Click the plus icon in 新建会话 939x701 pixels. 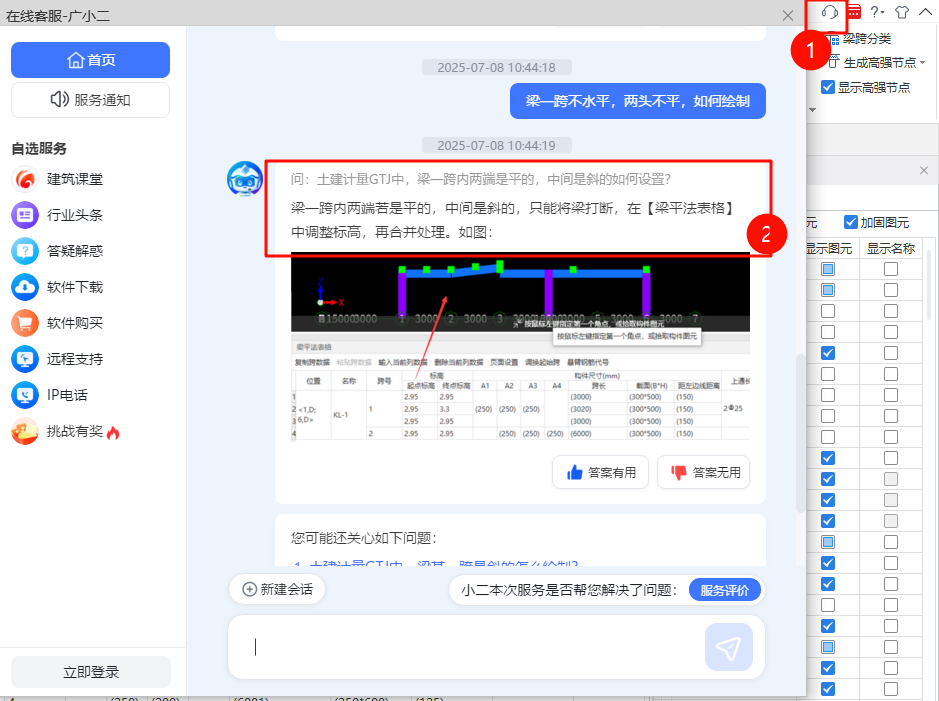249,589
